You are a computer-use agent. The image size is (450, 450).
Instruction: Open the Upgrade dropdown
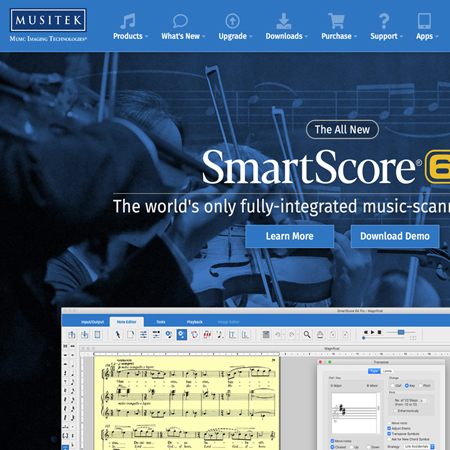click(235, 27)
